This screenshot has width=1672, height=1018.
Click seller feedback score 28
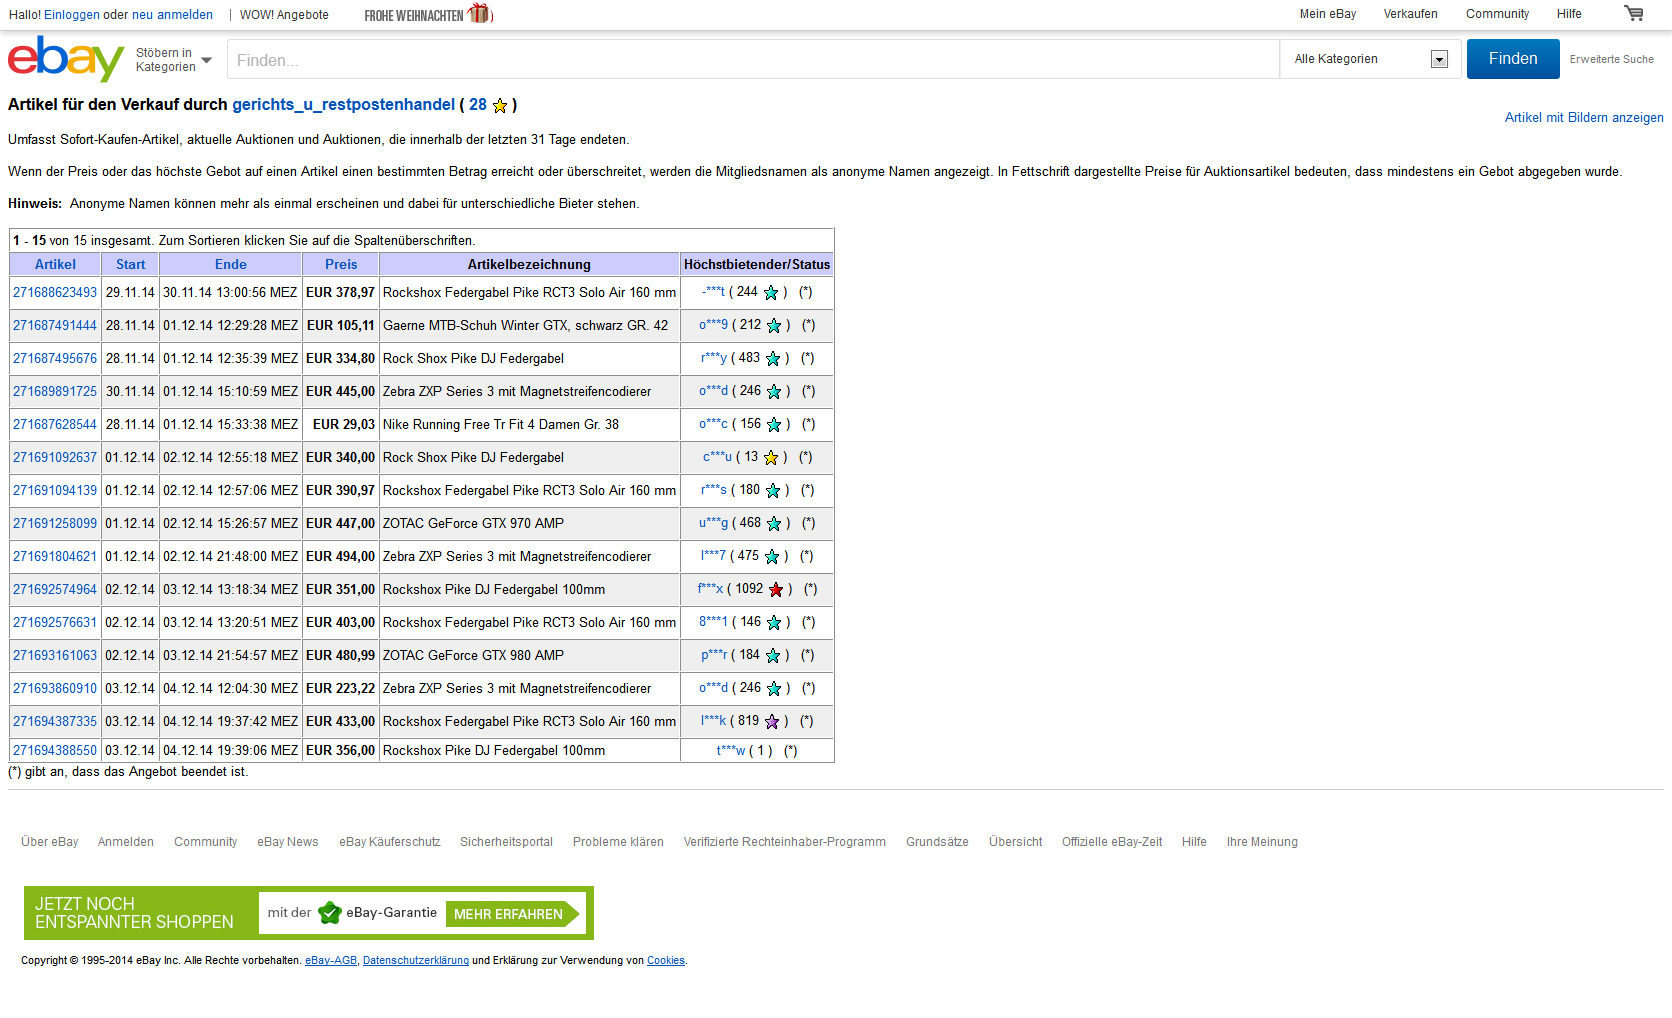point(478,104)
